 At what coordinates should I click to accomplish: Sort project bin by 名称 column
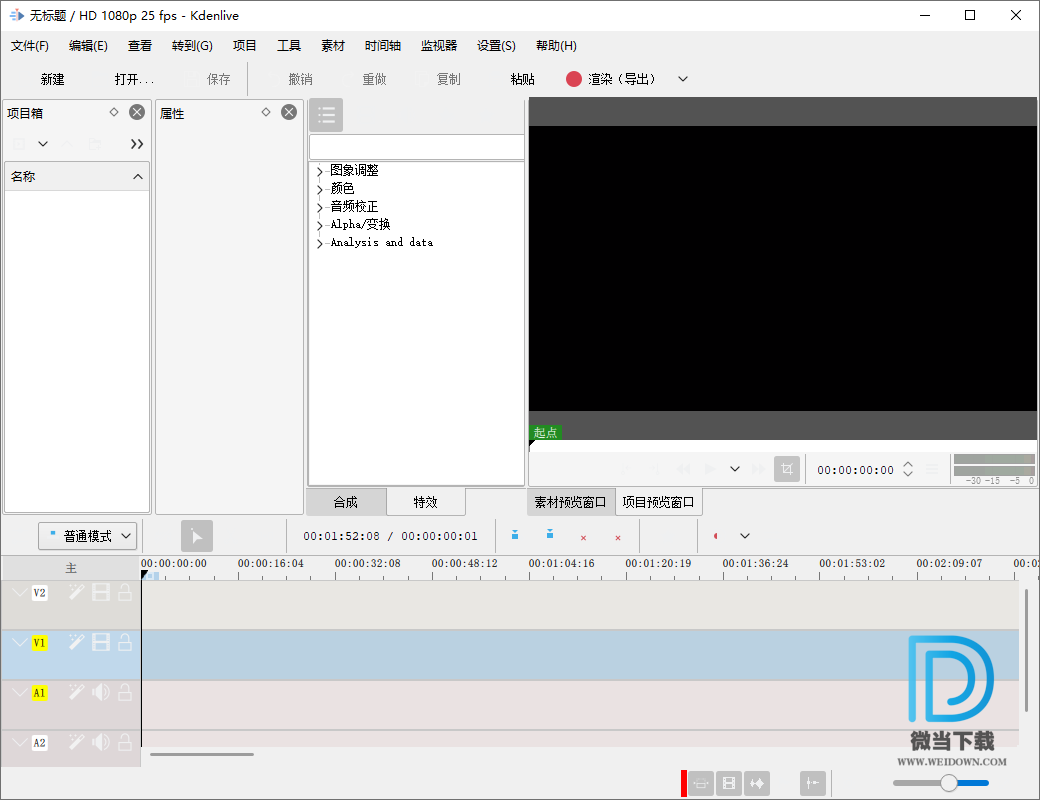pos(77,176)
